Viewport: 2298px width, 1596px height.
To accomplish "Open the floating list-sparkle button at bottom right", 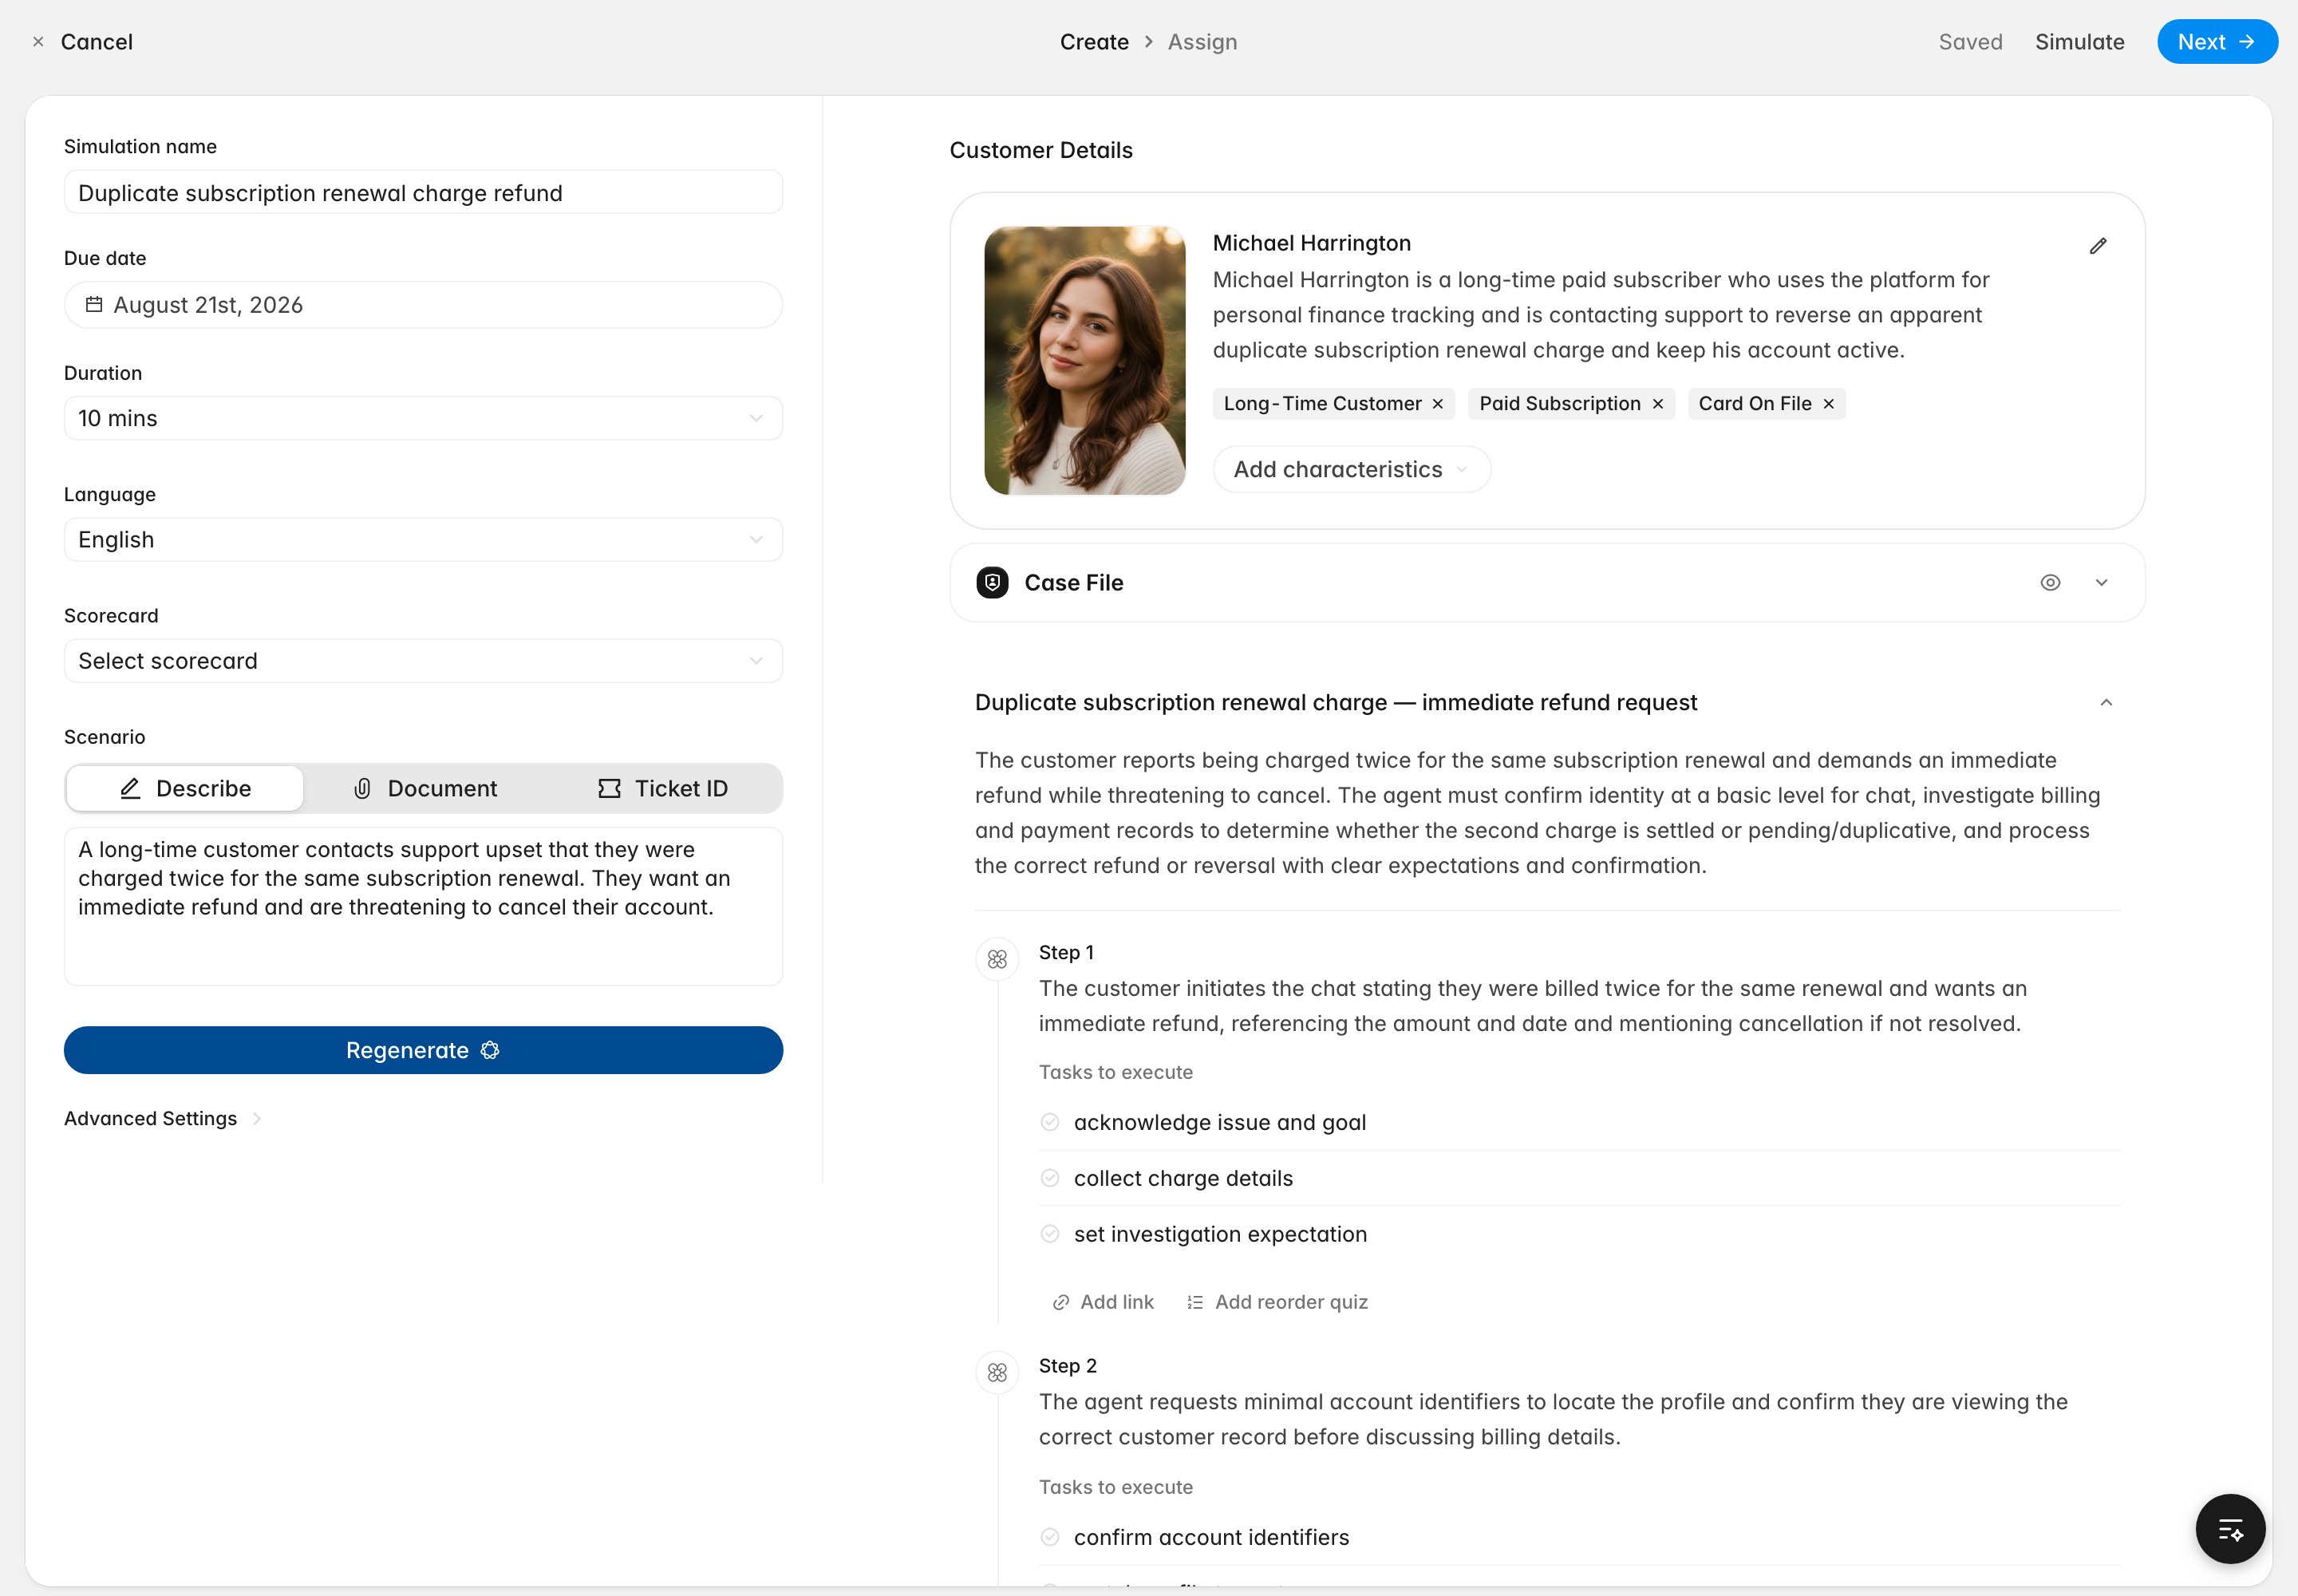I will (x=2230, y=1529).
